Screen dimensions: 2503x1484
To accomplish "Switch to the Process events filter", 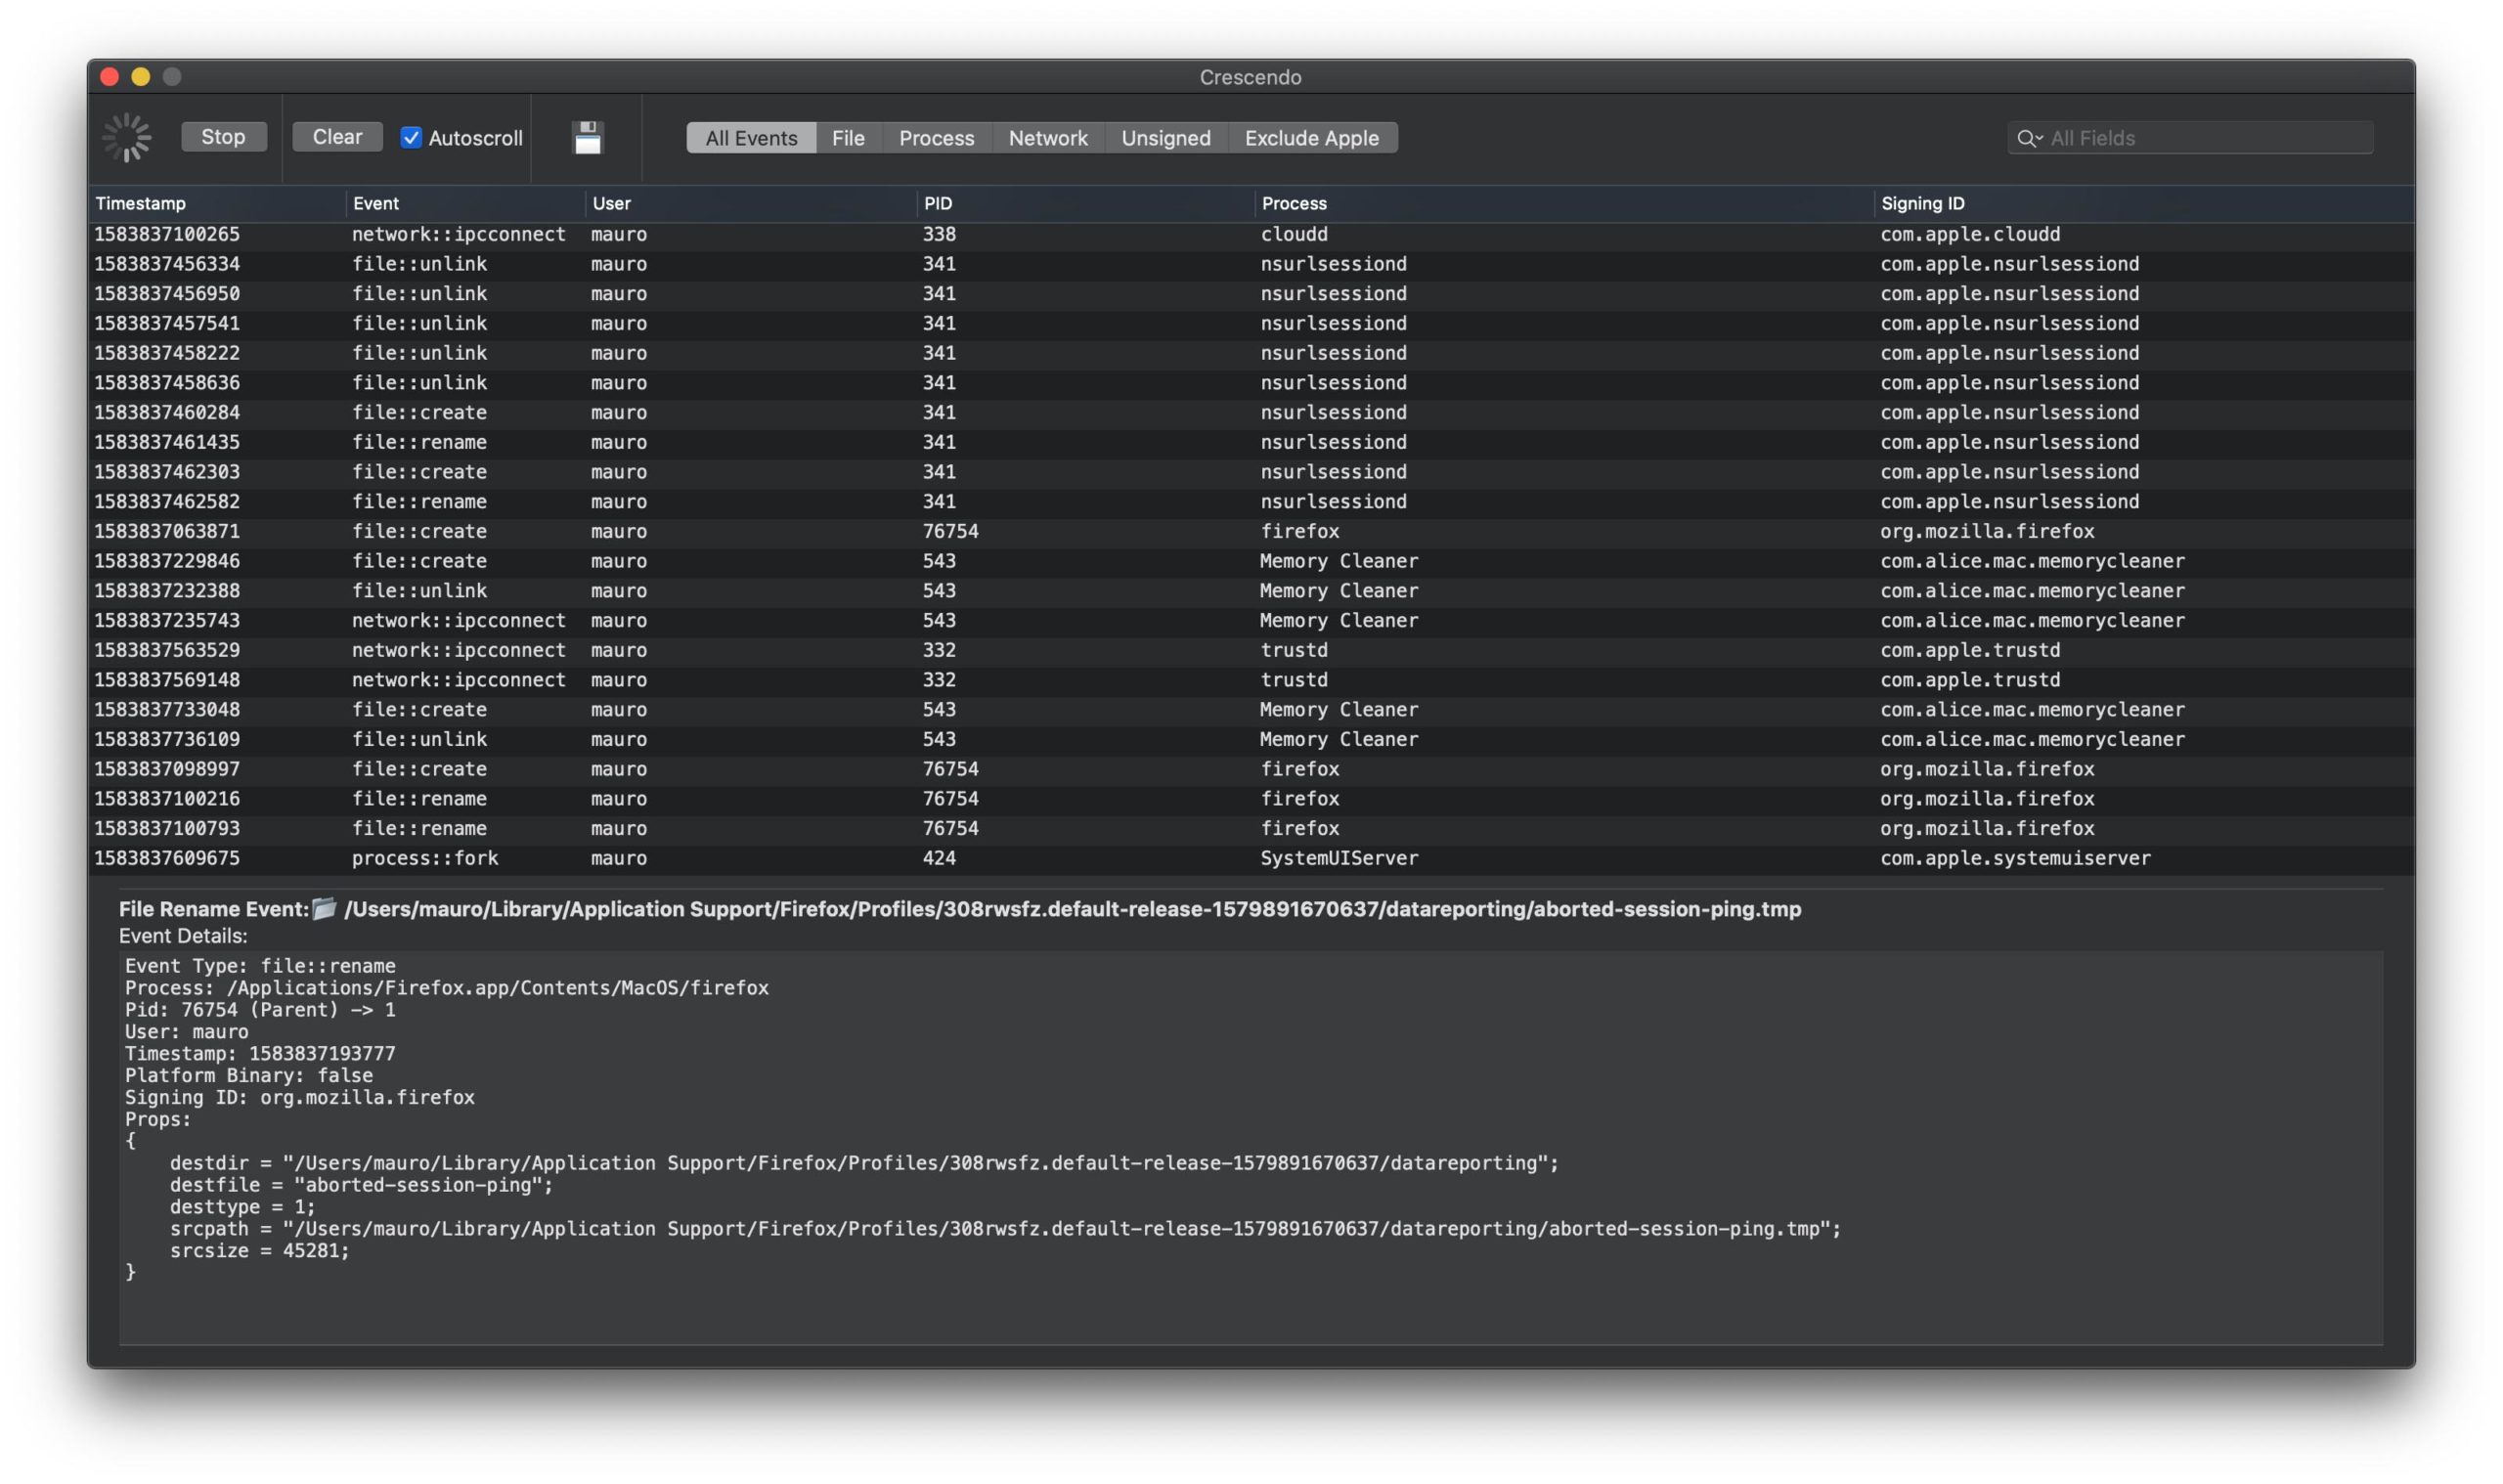I will coord(936,138).
